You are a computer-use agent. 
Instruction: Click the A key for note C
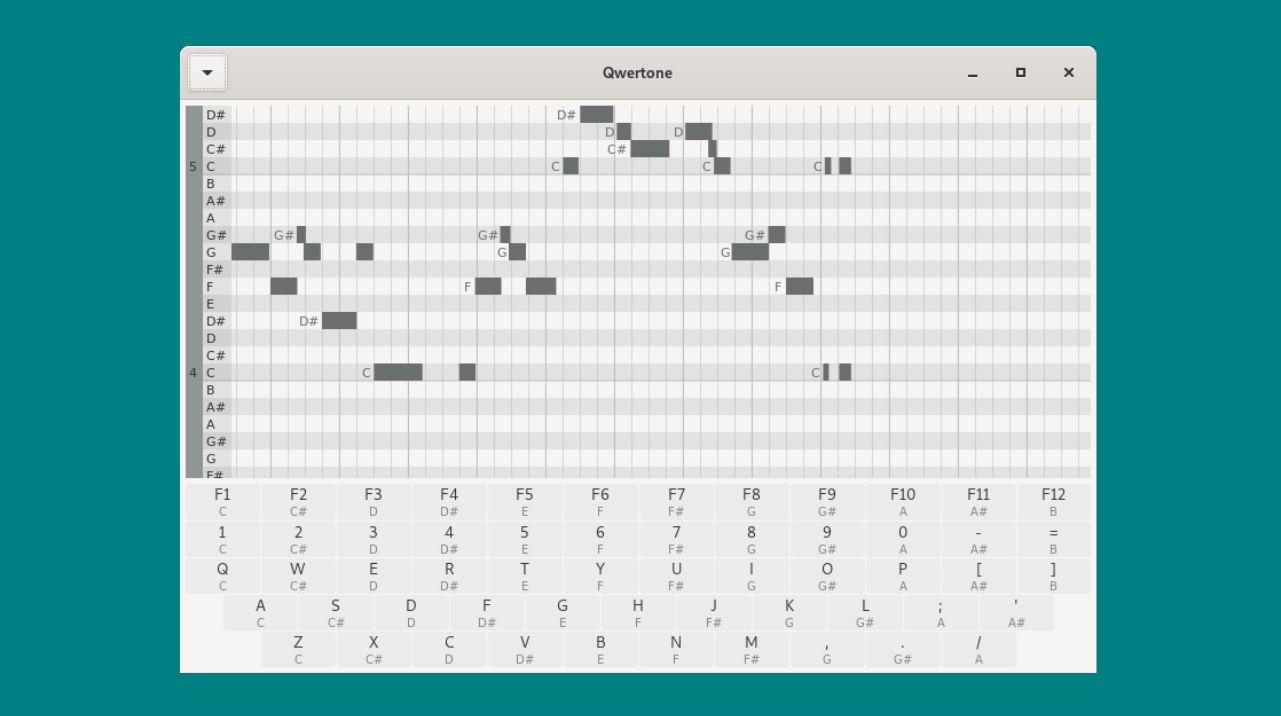(x=260, y=613)
